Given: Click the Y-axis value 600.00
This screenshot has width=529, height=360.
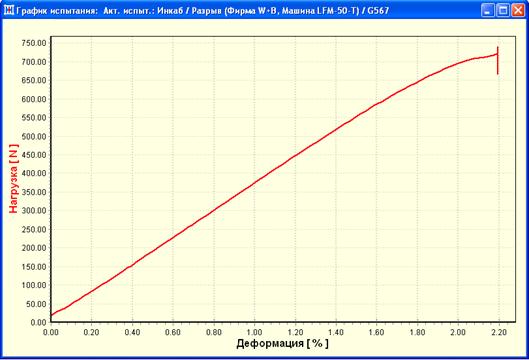Looking at the screenshot, I should click(34, 99).
